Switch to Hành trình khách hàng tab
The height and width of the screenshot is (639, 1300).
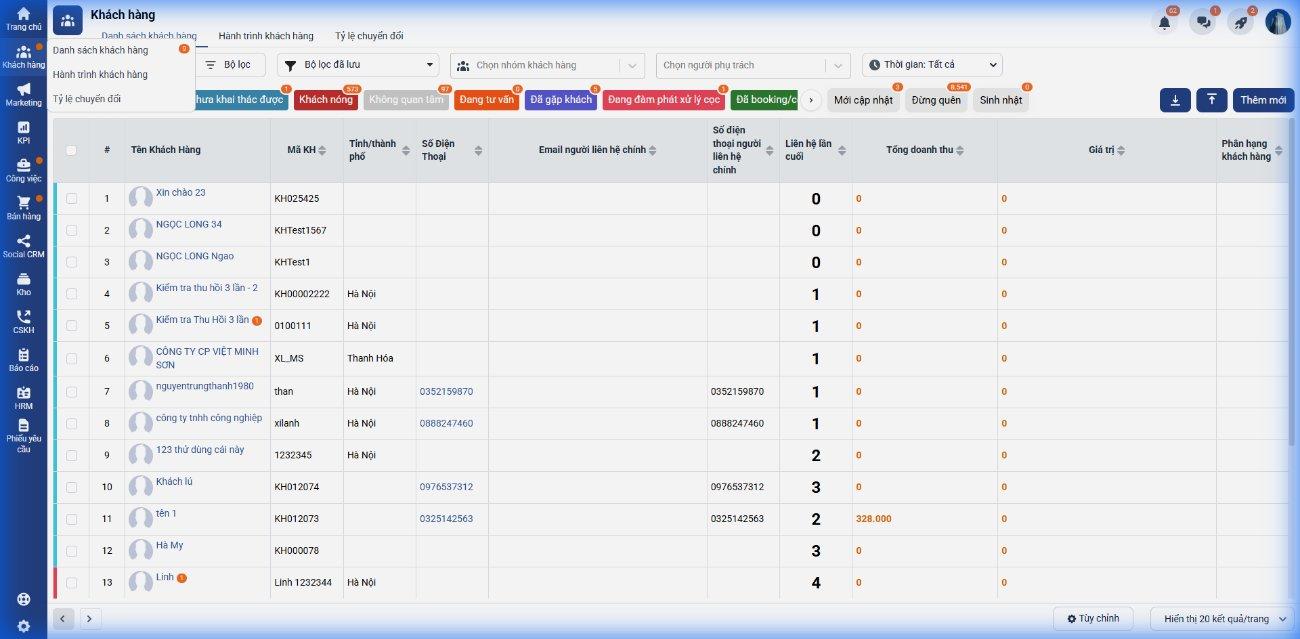pos(266,36)
